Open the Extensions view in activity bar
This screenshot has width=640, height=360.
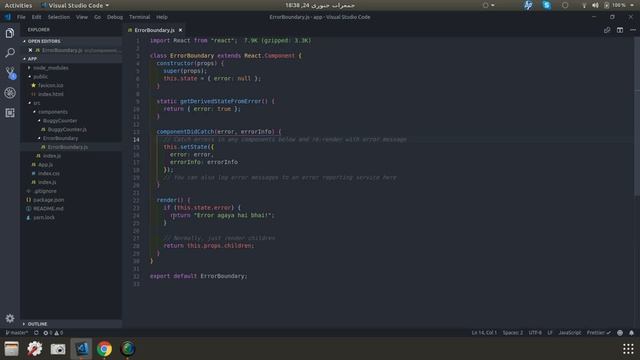10,113
